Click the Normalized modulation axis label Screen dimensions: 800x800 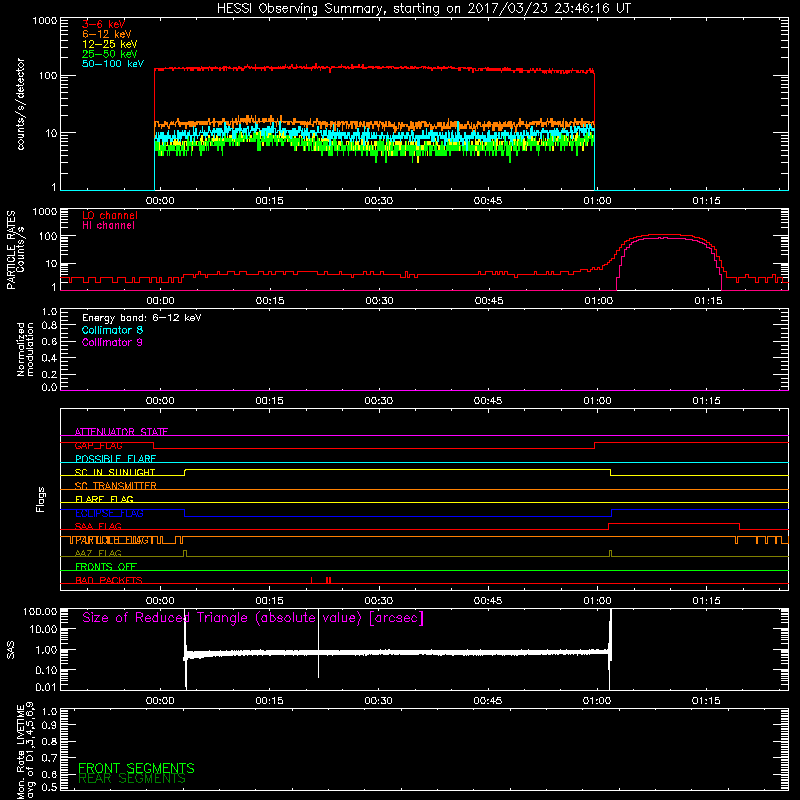tap(25, 349)
